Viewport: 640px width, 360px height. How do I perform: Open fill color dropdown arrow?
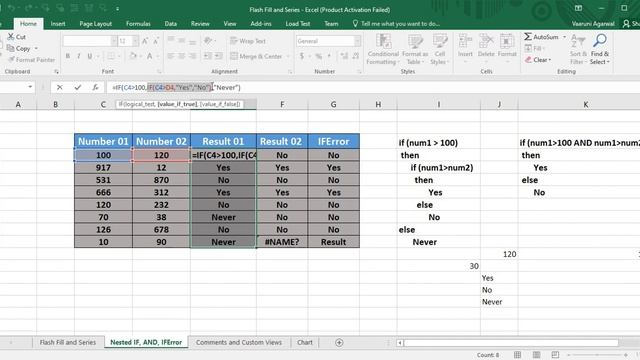[141, 56]
